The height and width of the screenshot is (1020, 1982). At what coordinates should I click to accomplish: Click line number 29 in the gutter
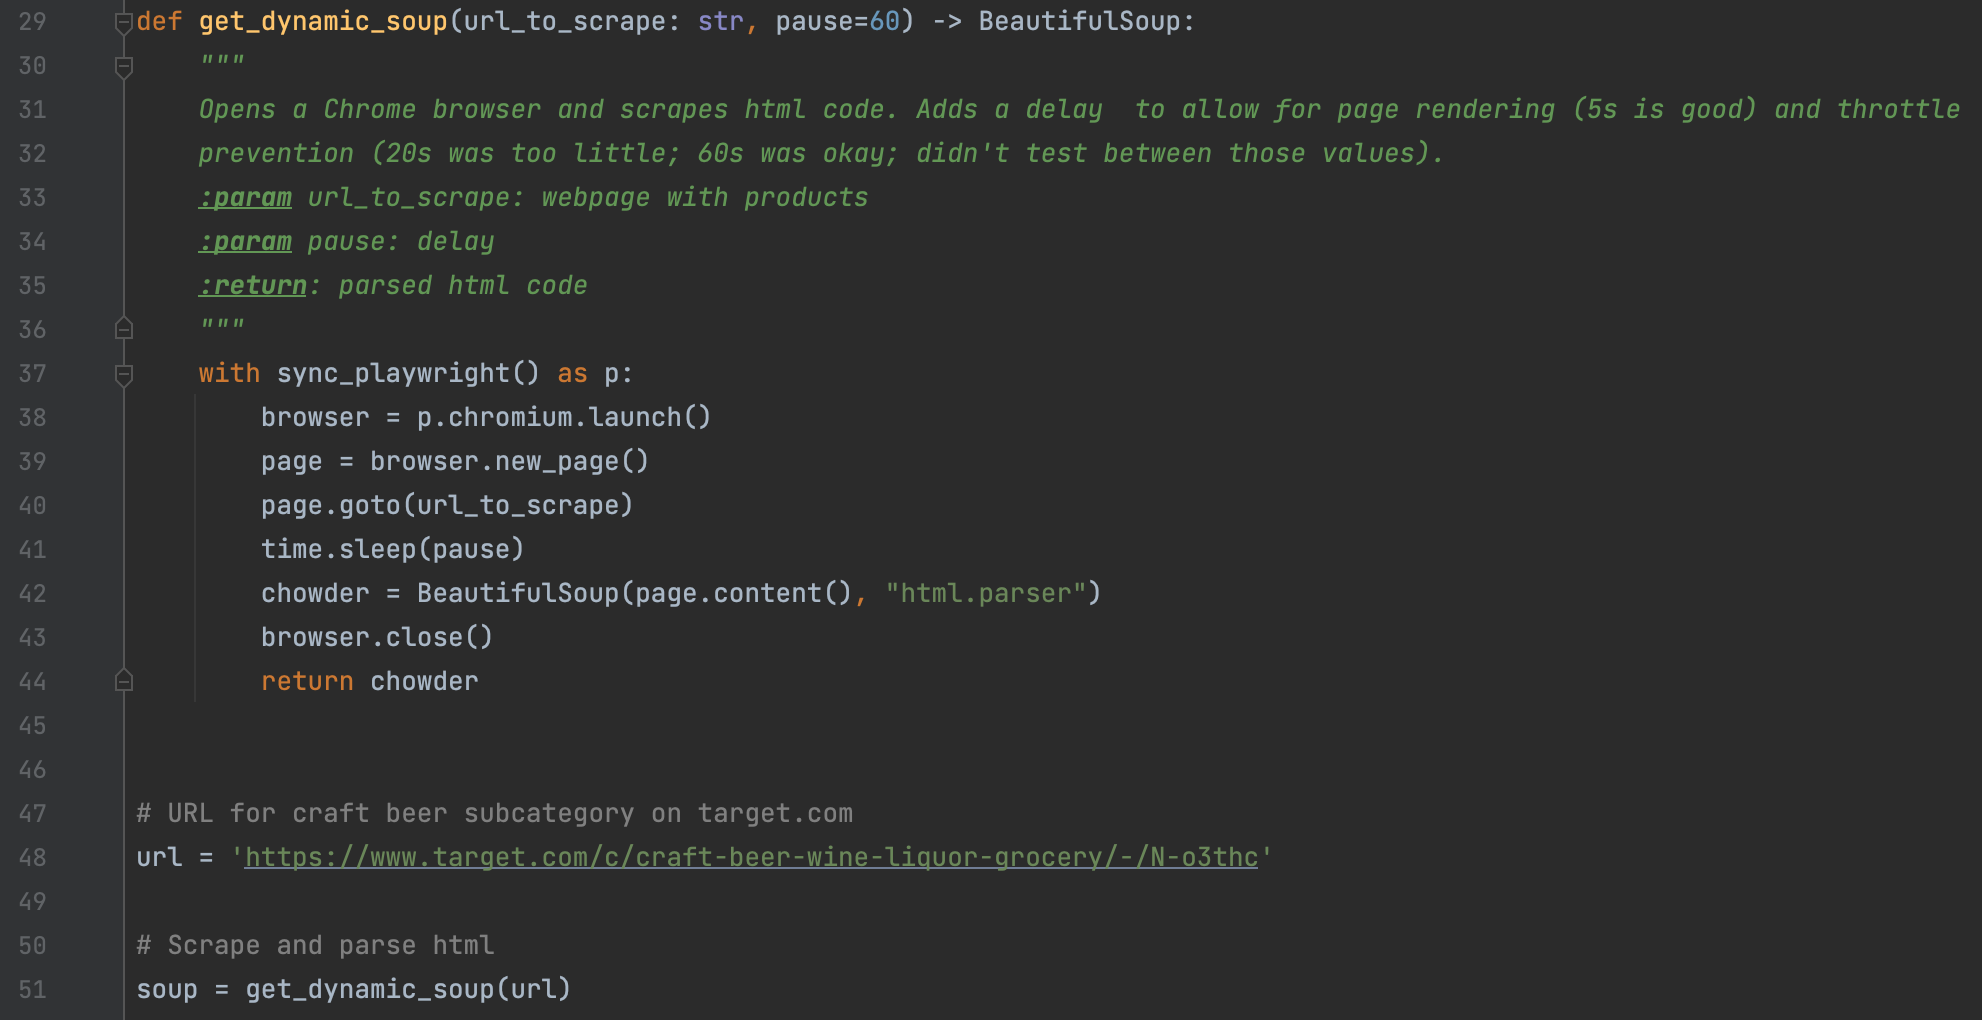33,22
